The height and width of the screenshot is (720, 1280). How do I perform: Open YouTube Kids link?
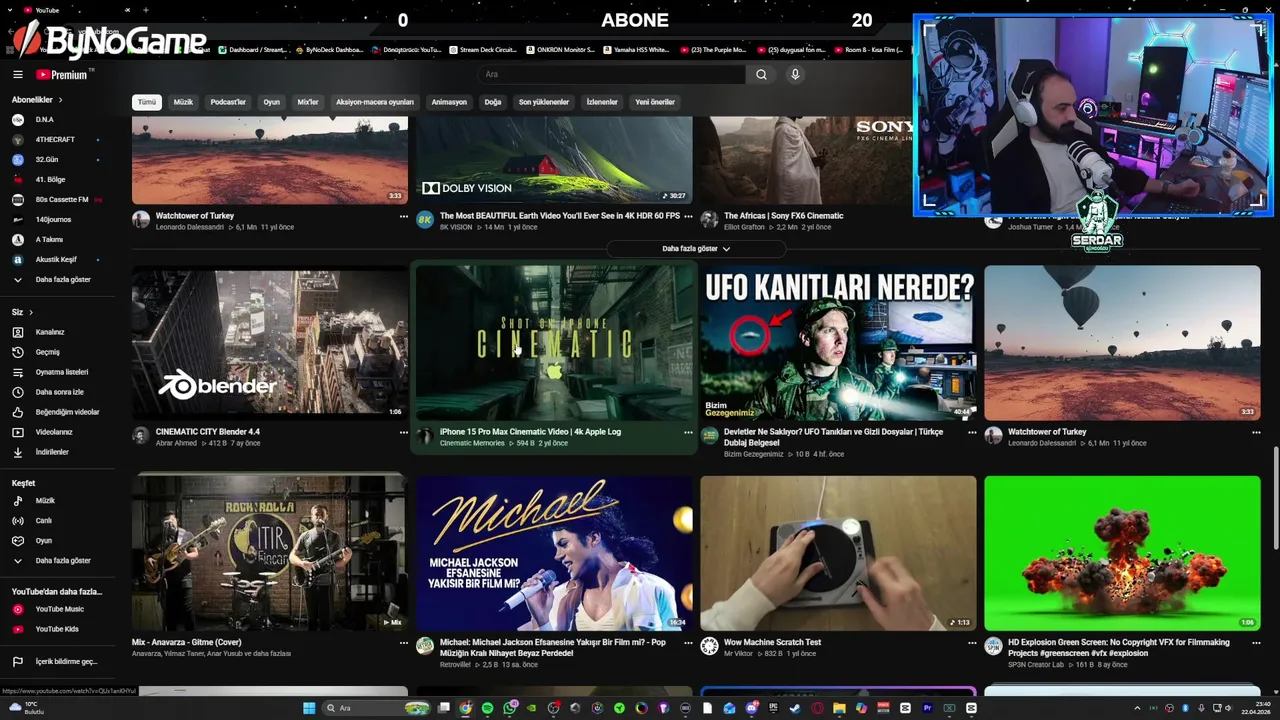[x=57, y=629]
